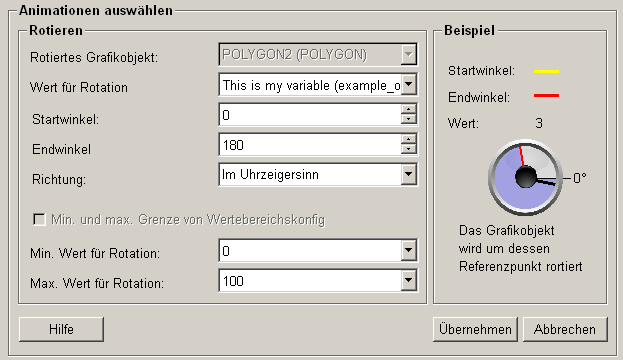Toggle Min. und max. Grenze checkbox
This screenshot has width=623, height=360.
39,219
